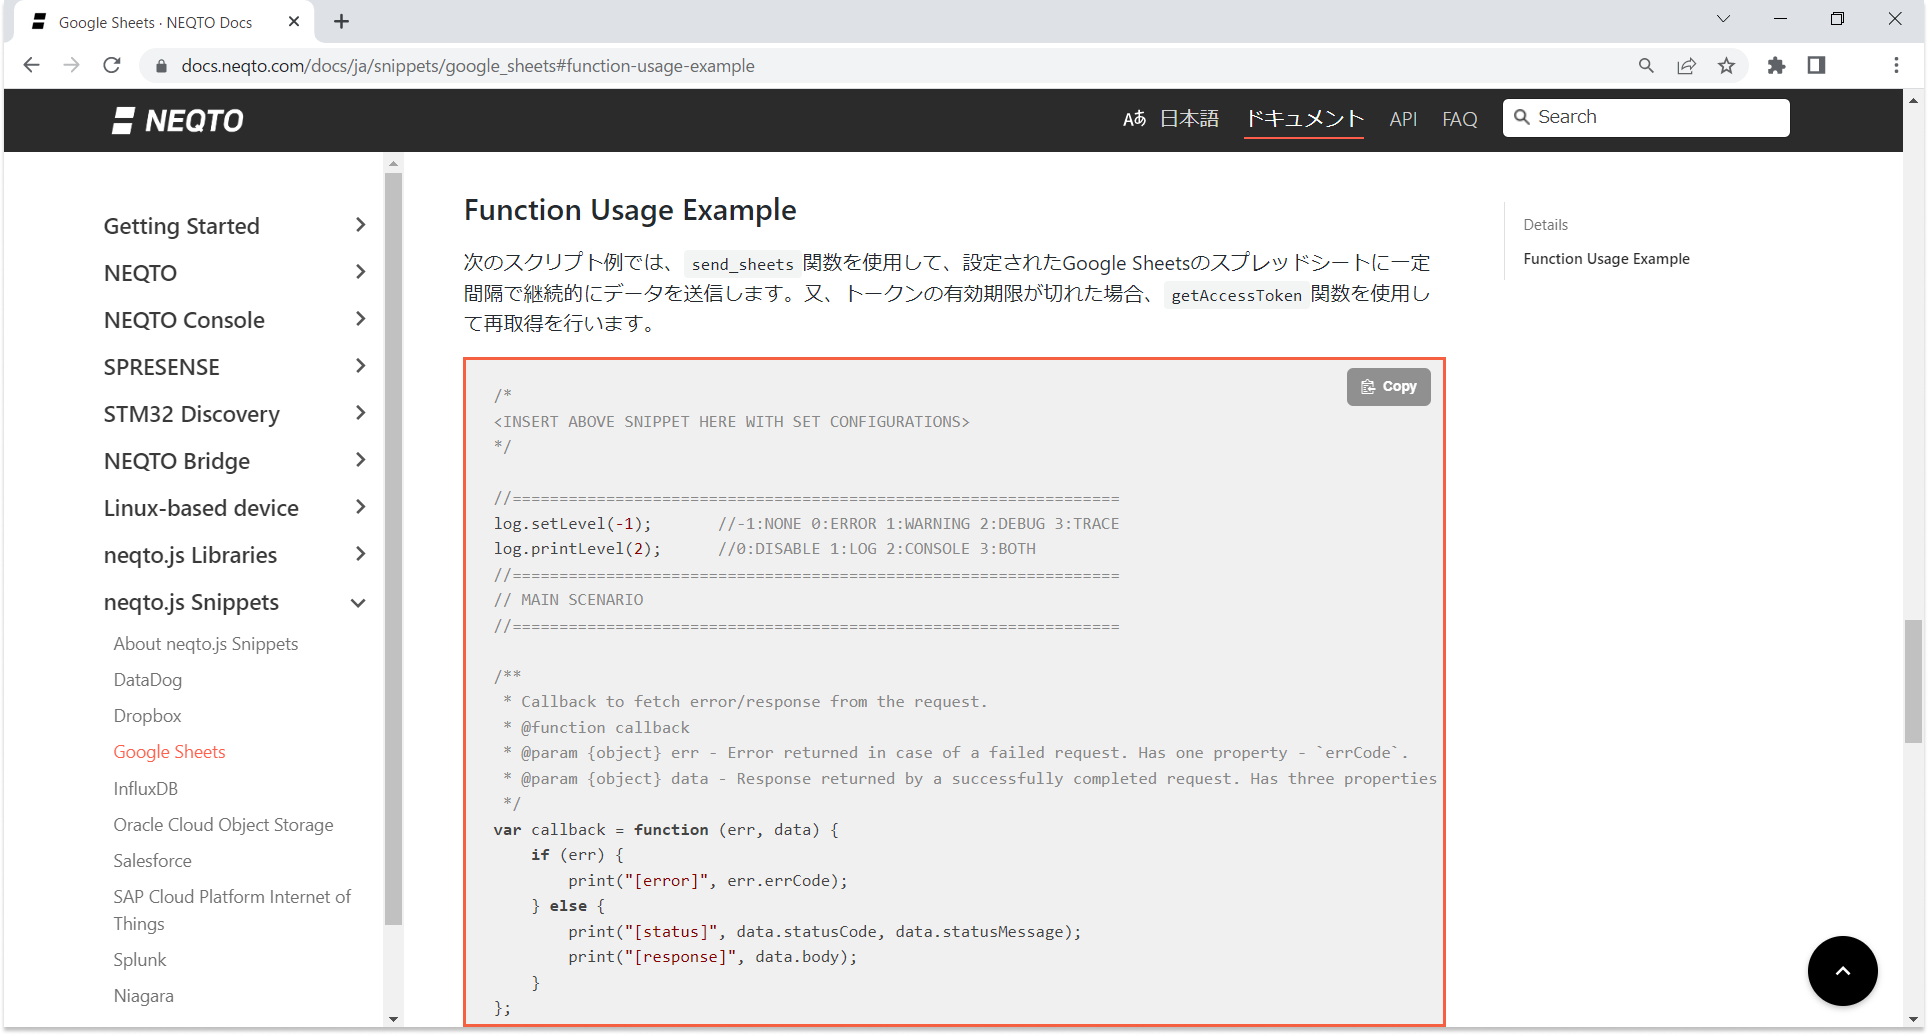
Task: Open the browser tab search dropdown caret
Action: click(1723, 18)
